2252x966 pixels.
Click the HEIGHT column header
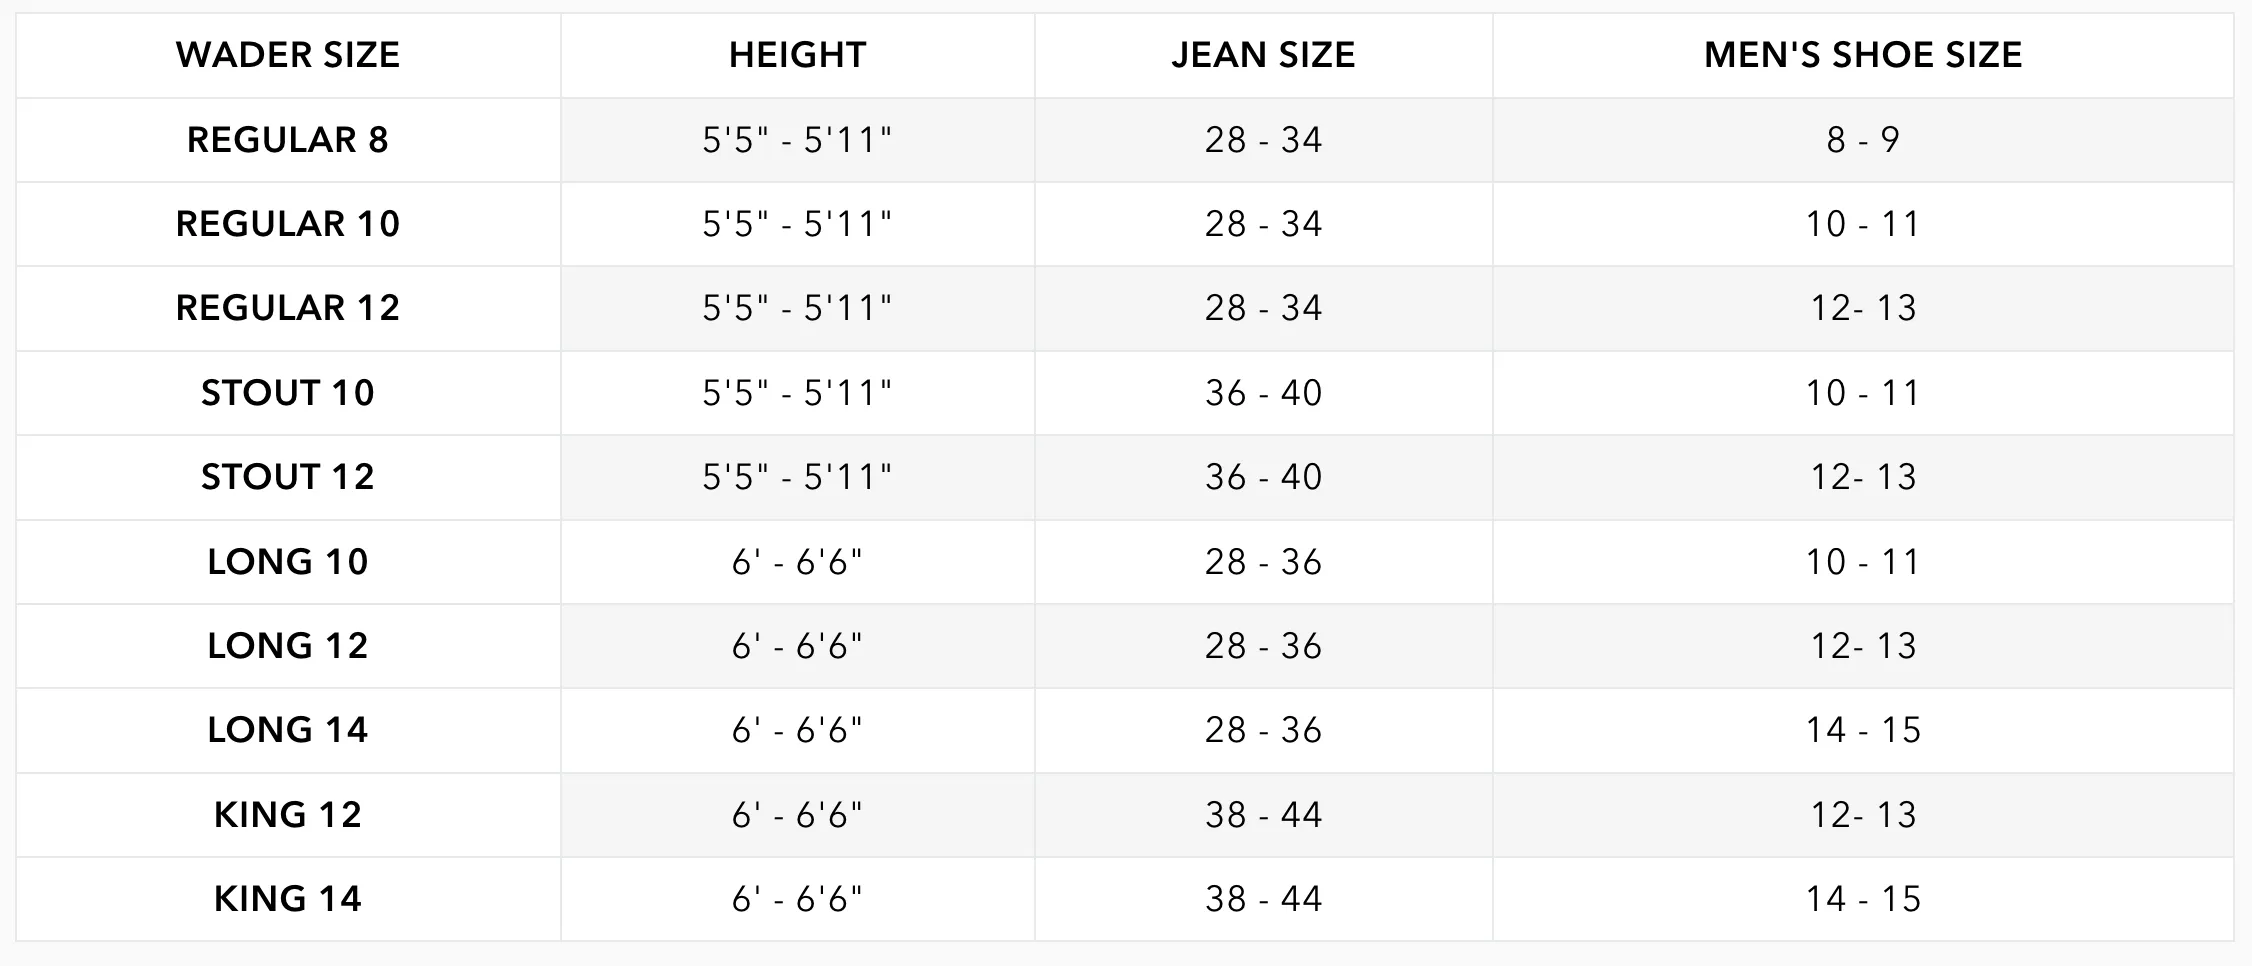tap(797, 55)
